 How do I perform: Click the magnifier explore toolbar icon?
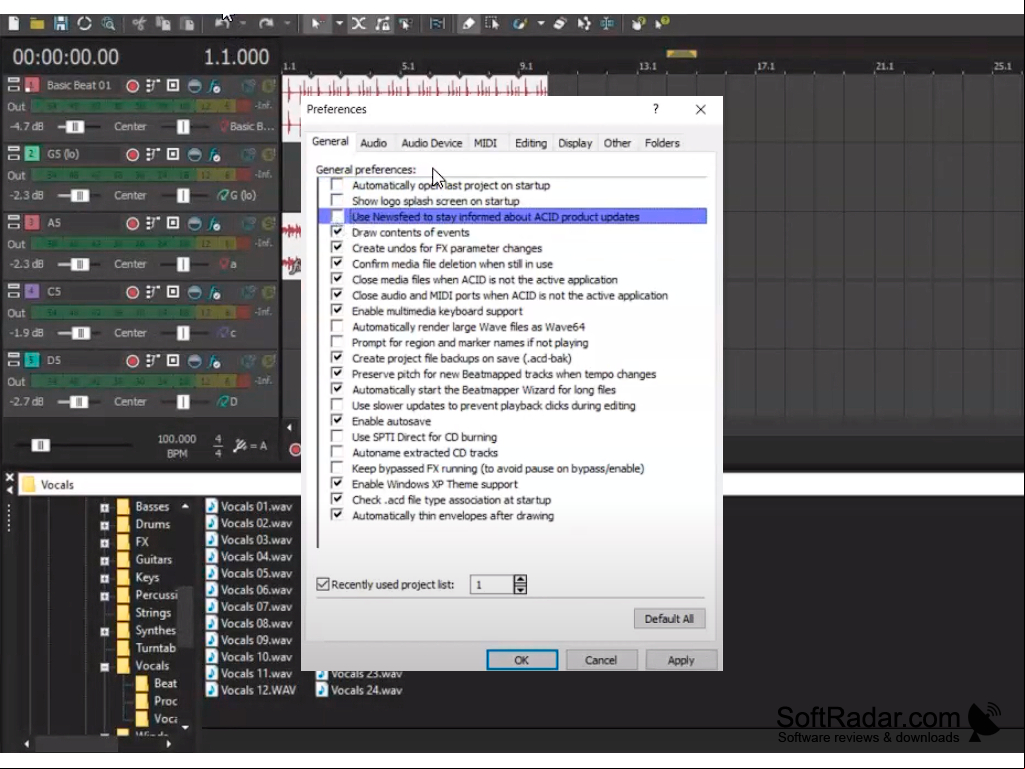(108, 24)
